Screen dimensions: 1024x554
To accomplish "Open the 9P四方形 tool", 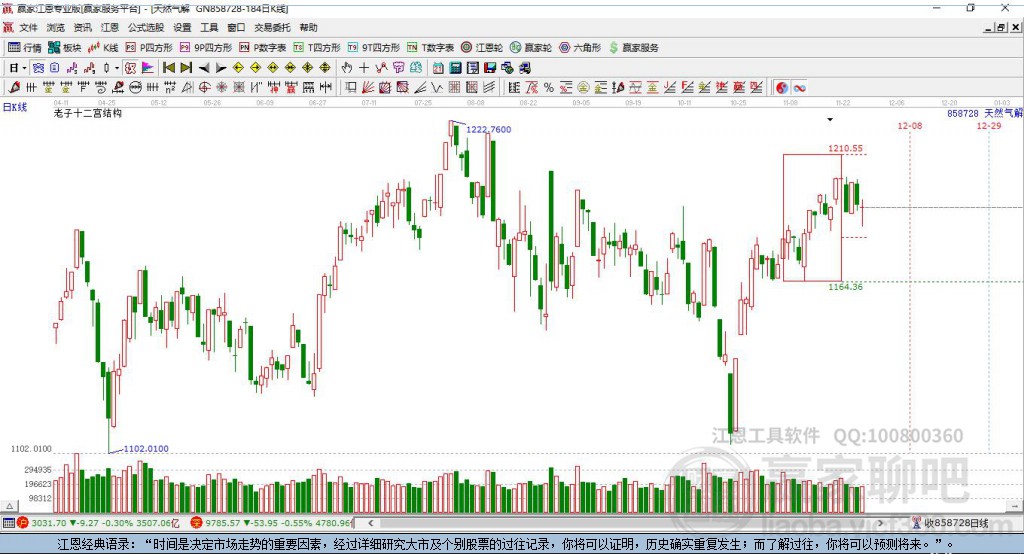I will pyautogui.click(x=206, y=48).
